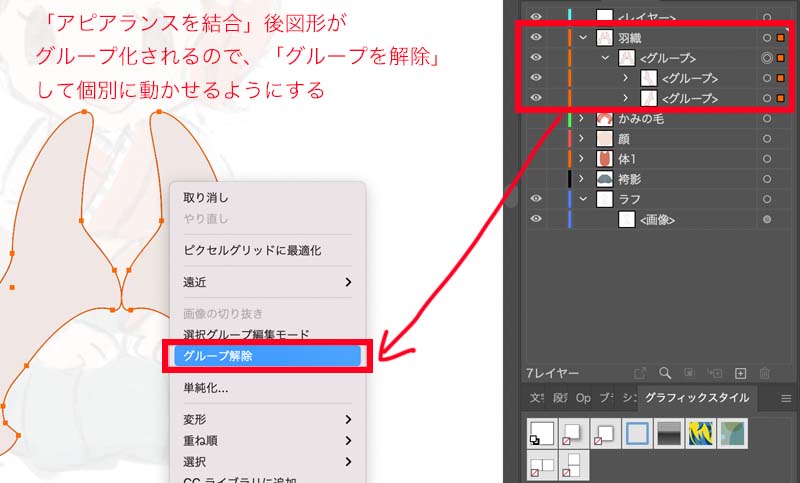Collapse the 羽織 layer chevron

click(583, 38)
